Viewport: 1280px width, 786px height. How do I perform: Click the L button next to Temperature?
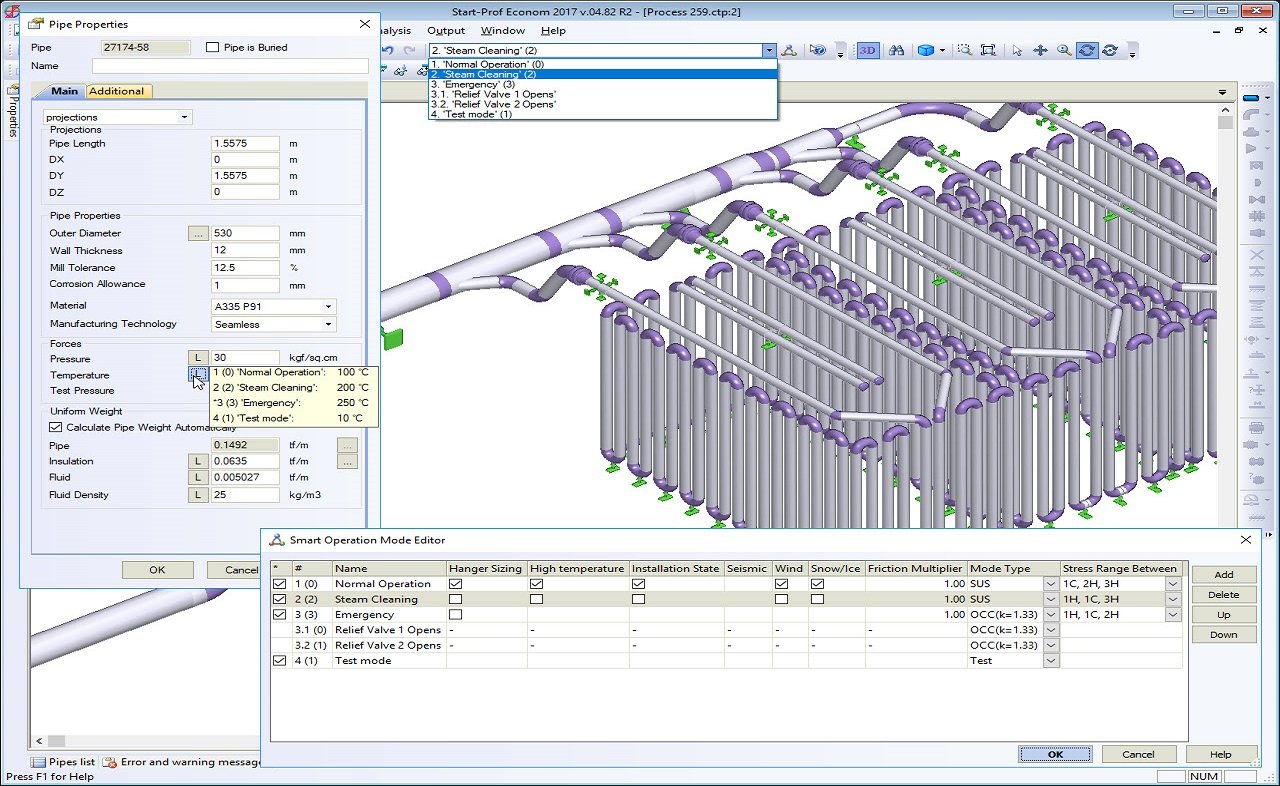[198, 375]
